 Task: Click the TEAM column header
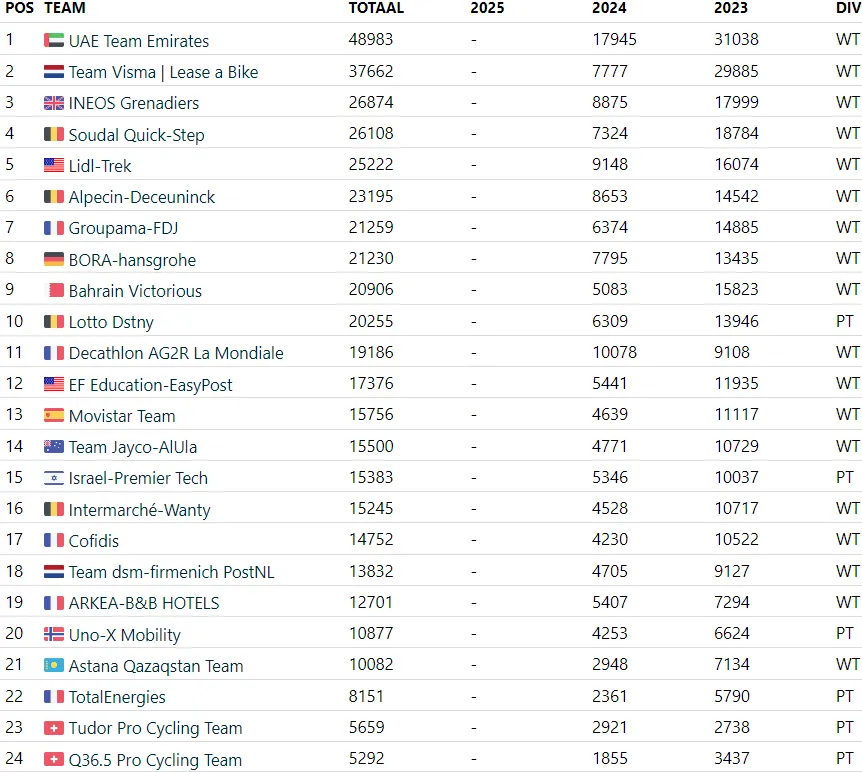click(x=65, y=8)
